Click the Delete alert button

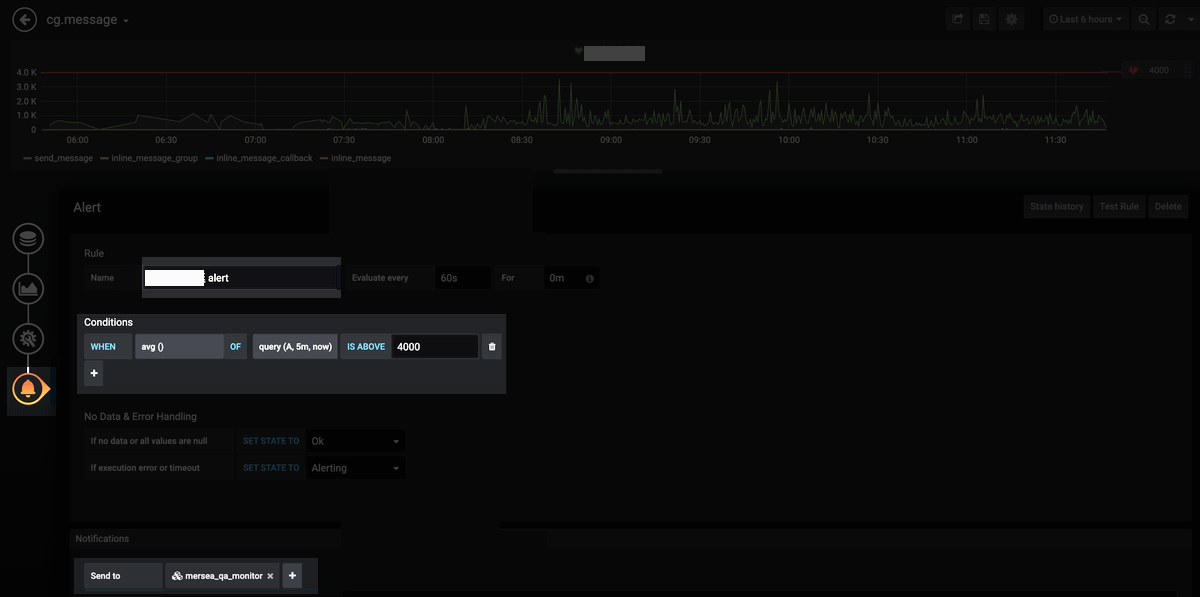[x=1168, y=206]
